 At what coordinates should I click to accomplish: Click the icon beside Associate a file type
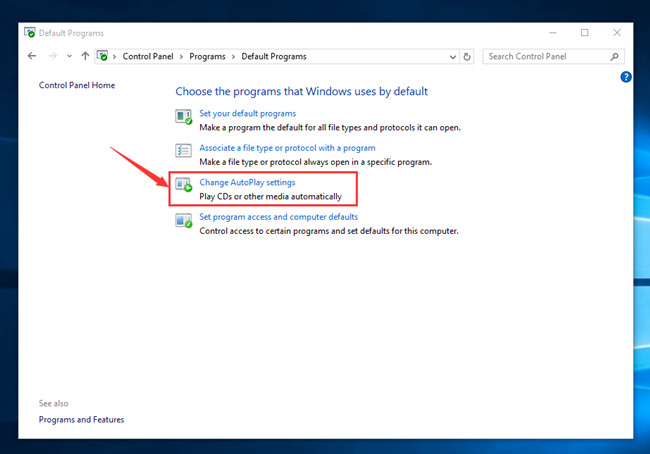[x=184, y=151]
